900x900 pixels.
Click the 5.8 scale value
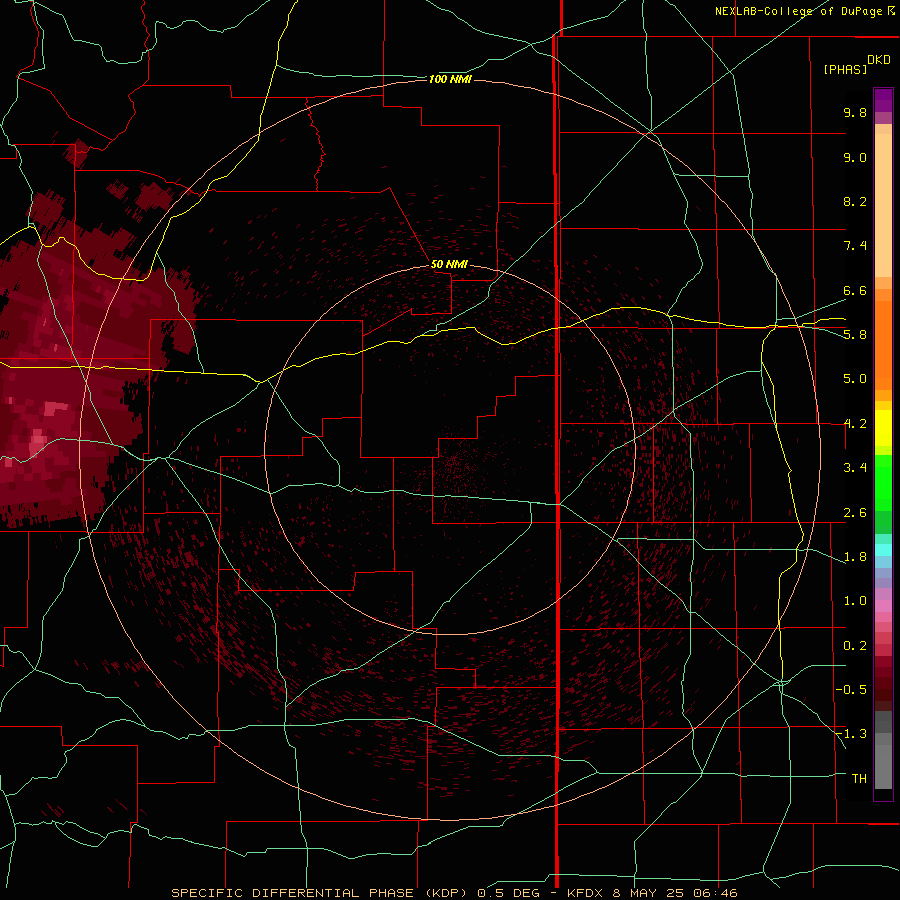pos(855,335)
